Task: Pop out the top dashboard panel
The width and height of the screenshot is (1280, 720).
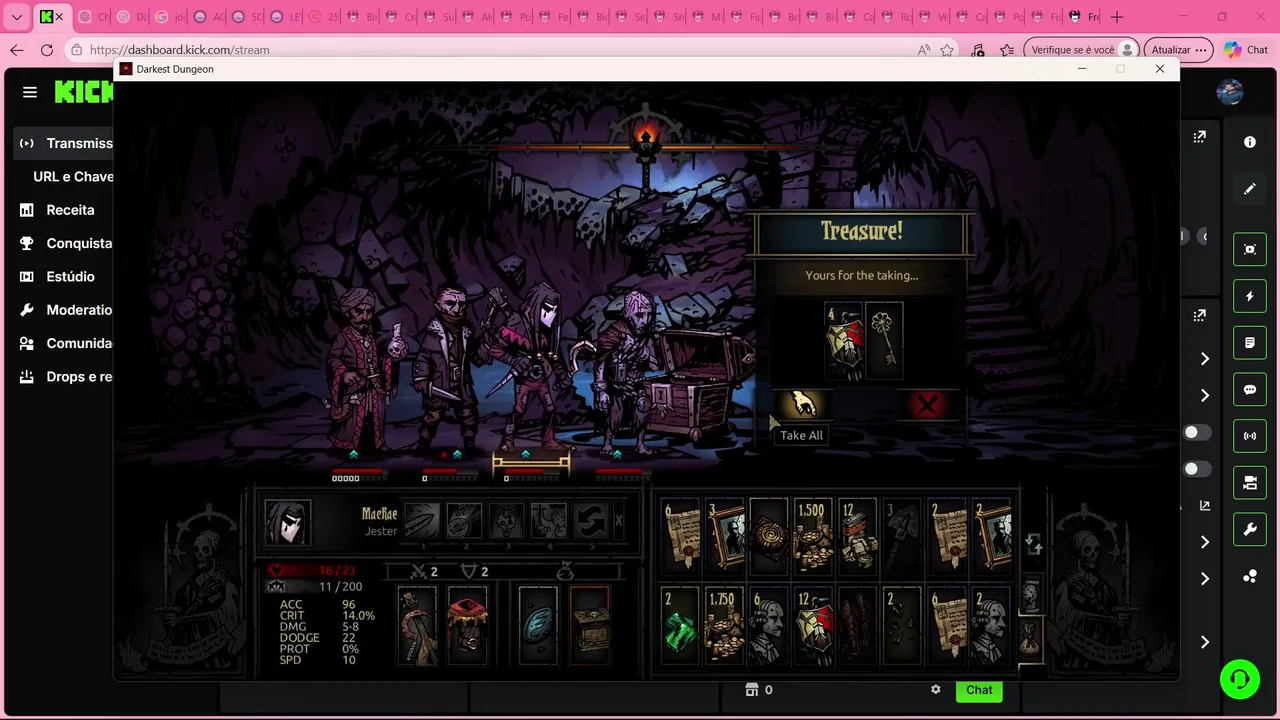Action: 1199,137
